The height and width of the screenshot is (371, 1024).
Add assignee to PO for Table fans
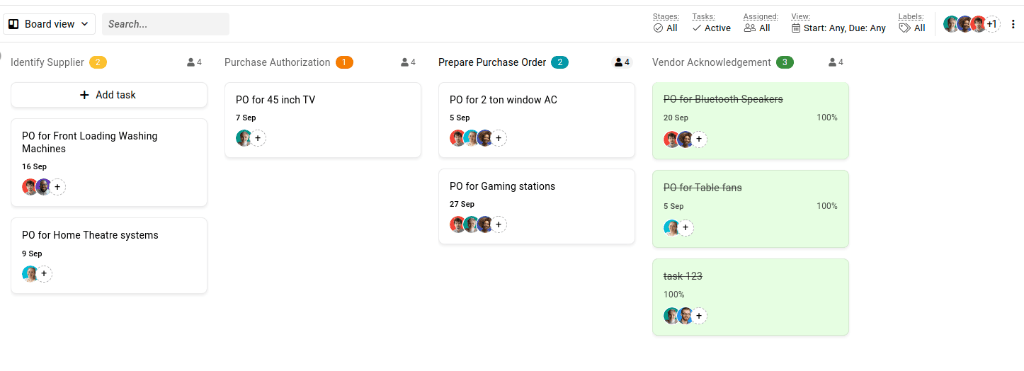(685, 227)
